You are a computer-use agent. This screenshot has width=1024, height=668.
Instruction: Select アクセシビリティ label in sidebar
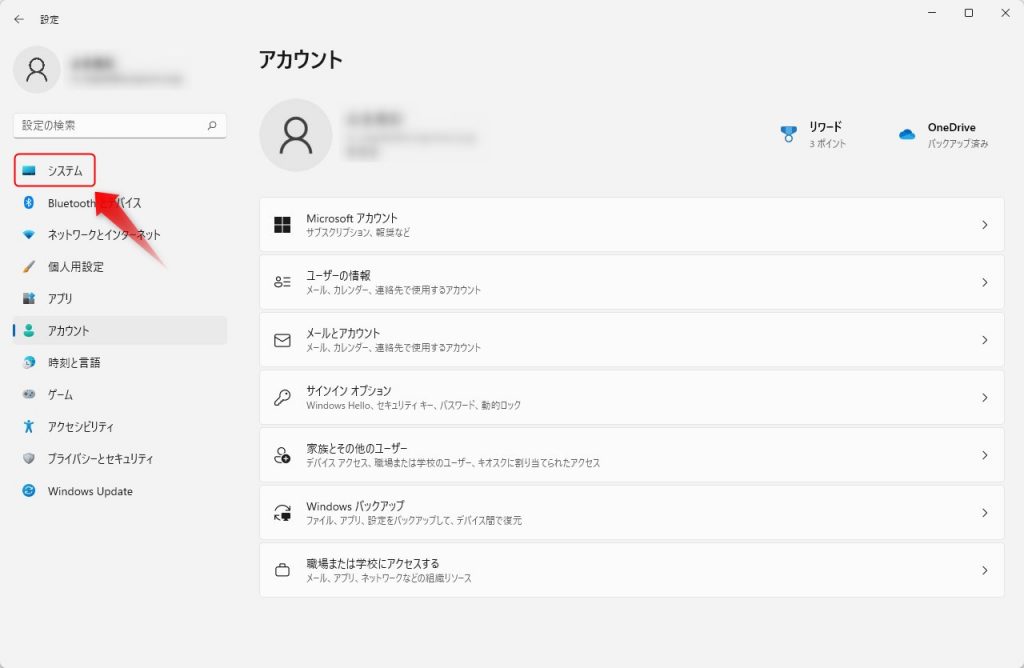[80, 426]
